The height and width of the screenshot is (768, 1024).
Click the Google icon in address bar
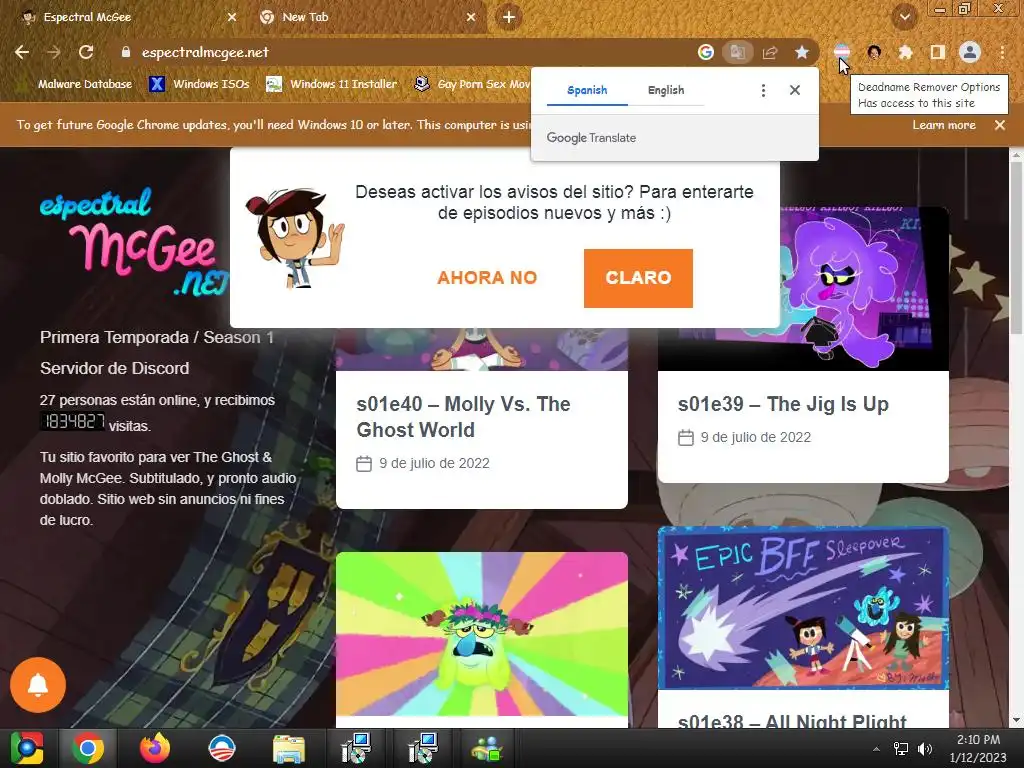pos(705,52)
